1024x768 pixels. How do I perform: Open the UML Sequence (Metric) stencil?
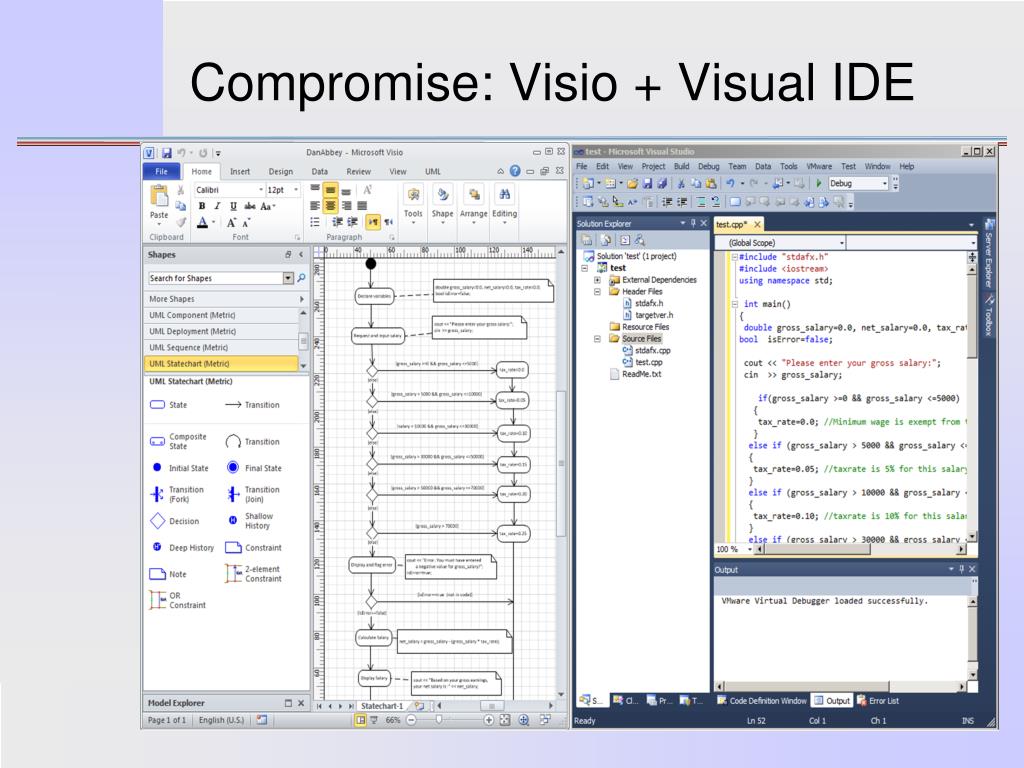tap(221, 347)
